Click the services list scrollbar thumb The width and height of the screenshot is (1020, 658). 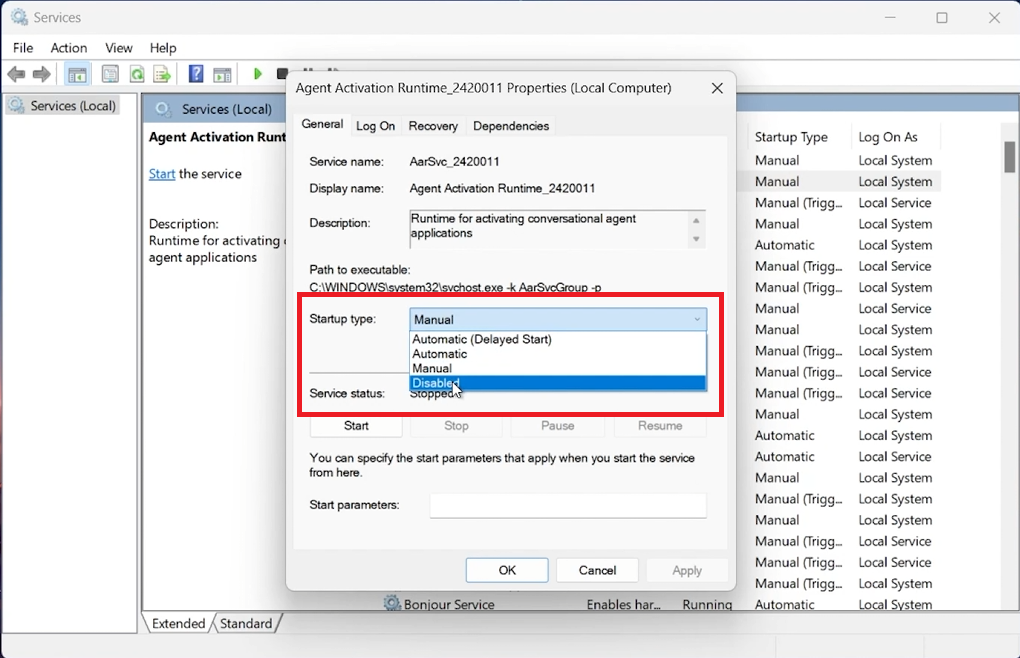(1009, 157)
